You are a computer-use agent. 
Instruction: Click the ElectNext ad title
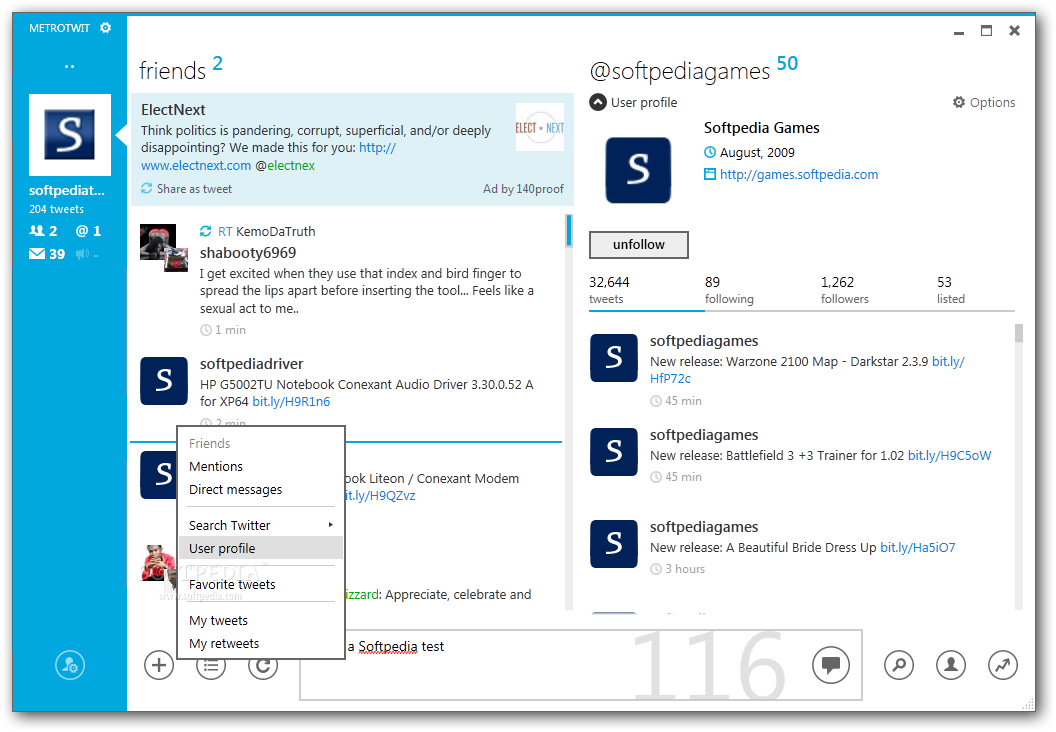173,110
